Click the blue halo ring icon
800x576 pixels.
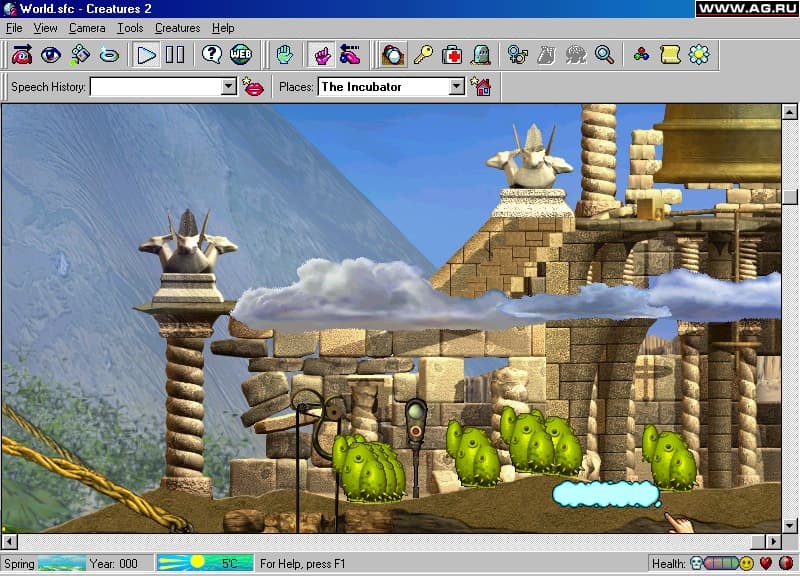pyautogui.click(x=109, y=55)
